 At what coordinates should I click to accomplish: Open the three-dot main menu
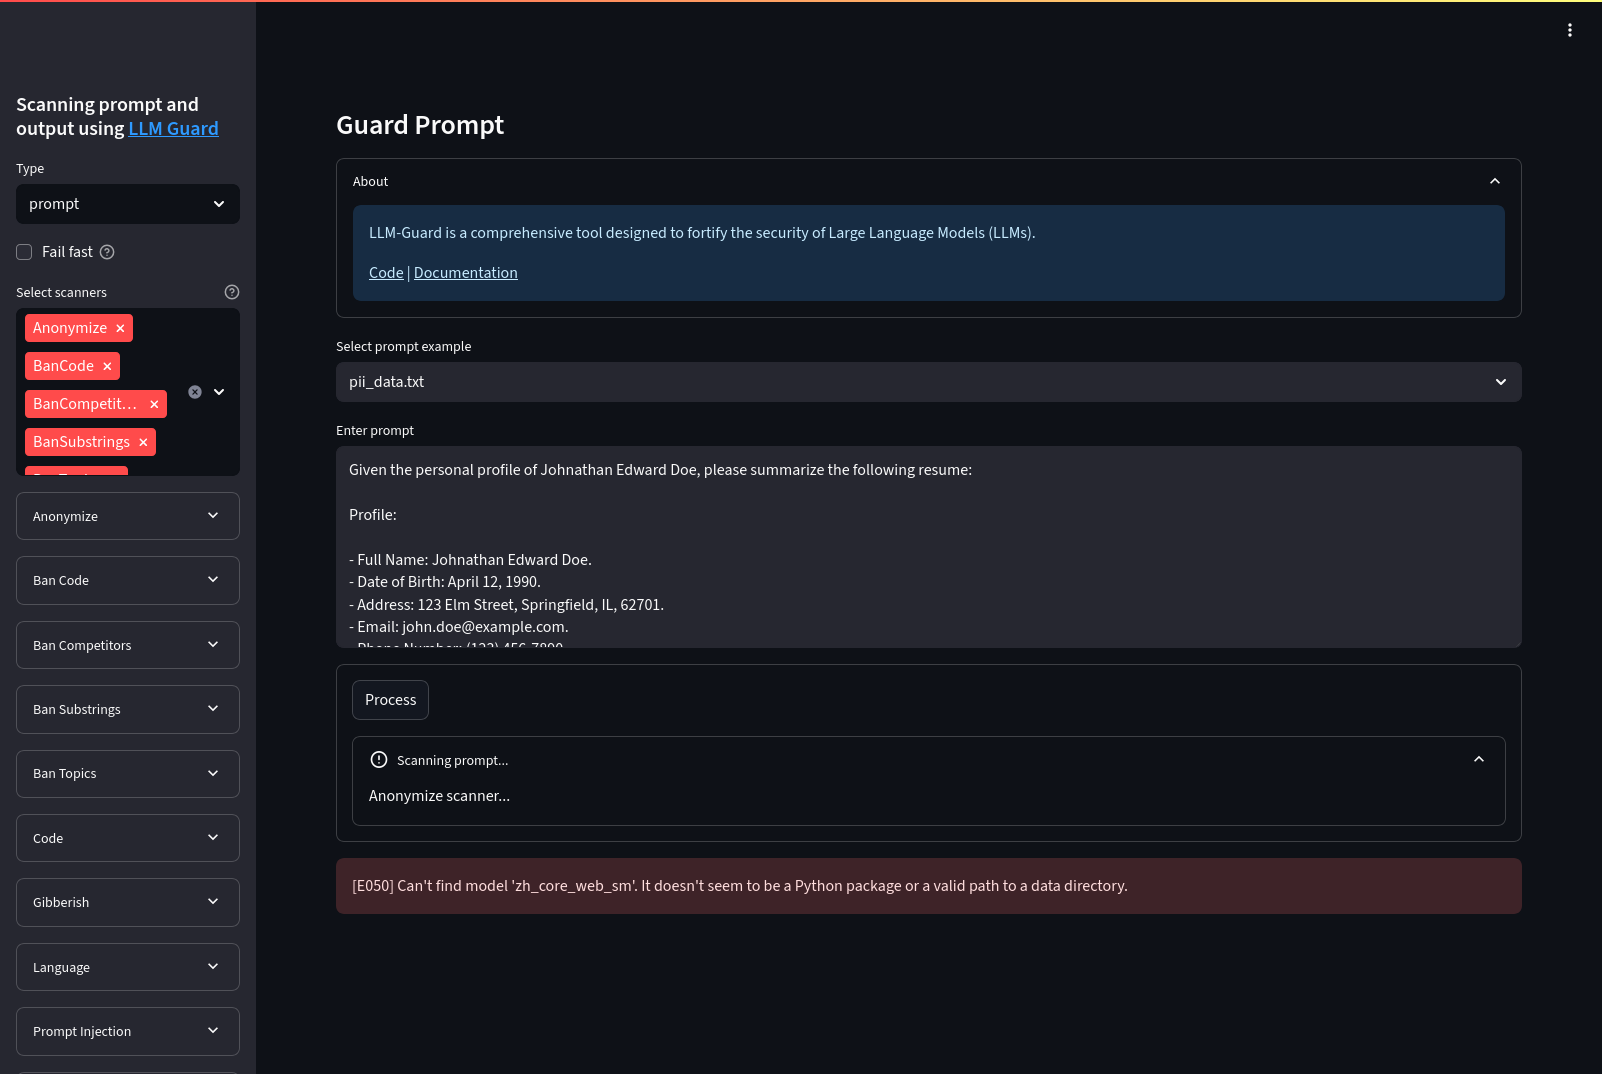tap(1570, 30)
